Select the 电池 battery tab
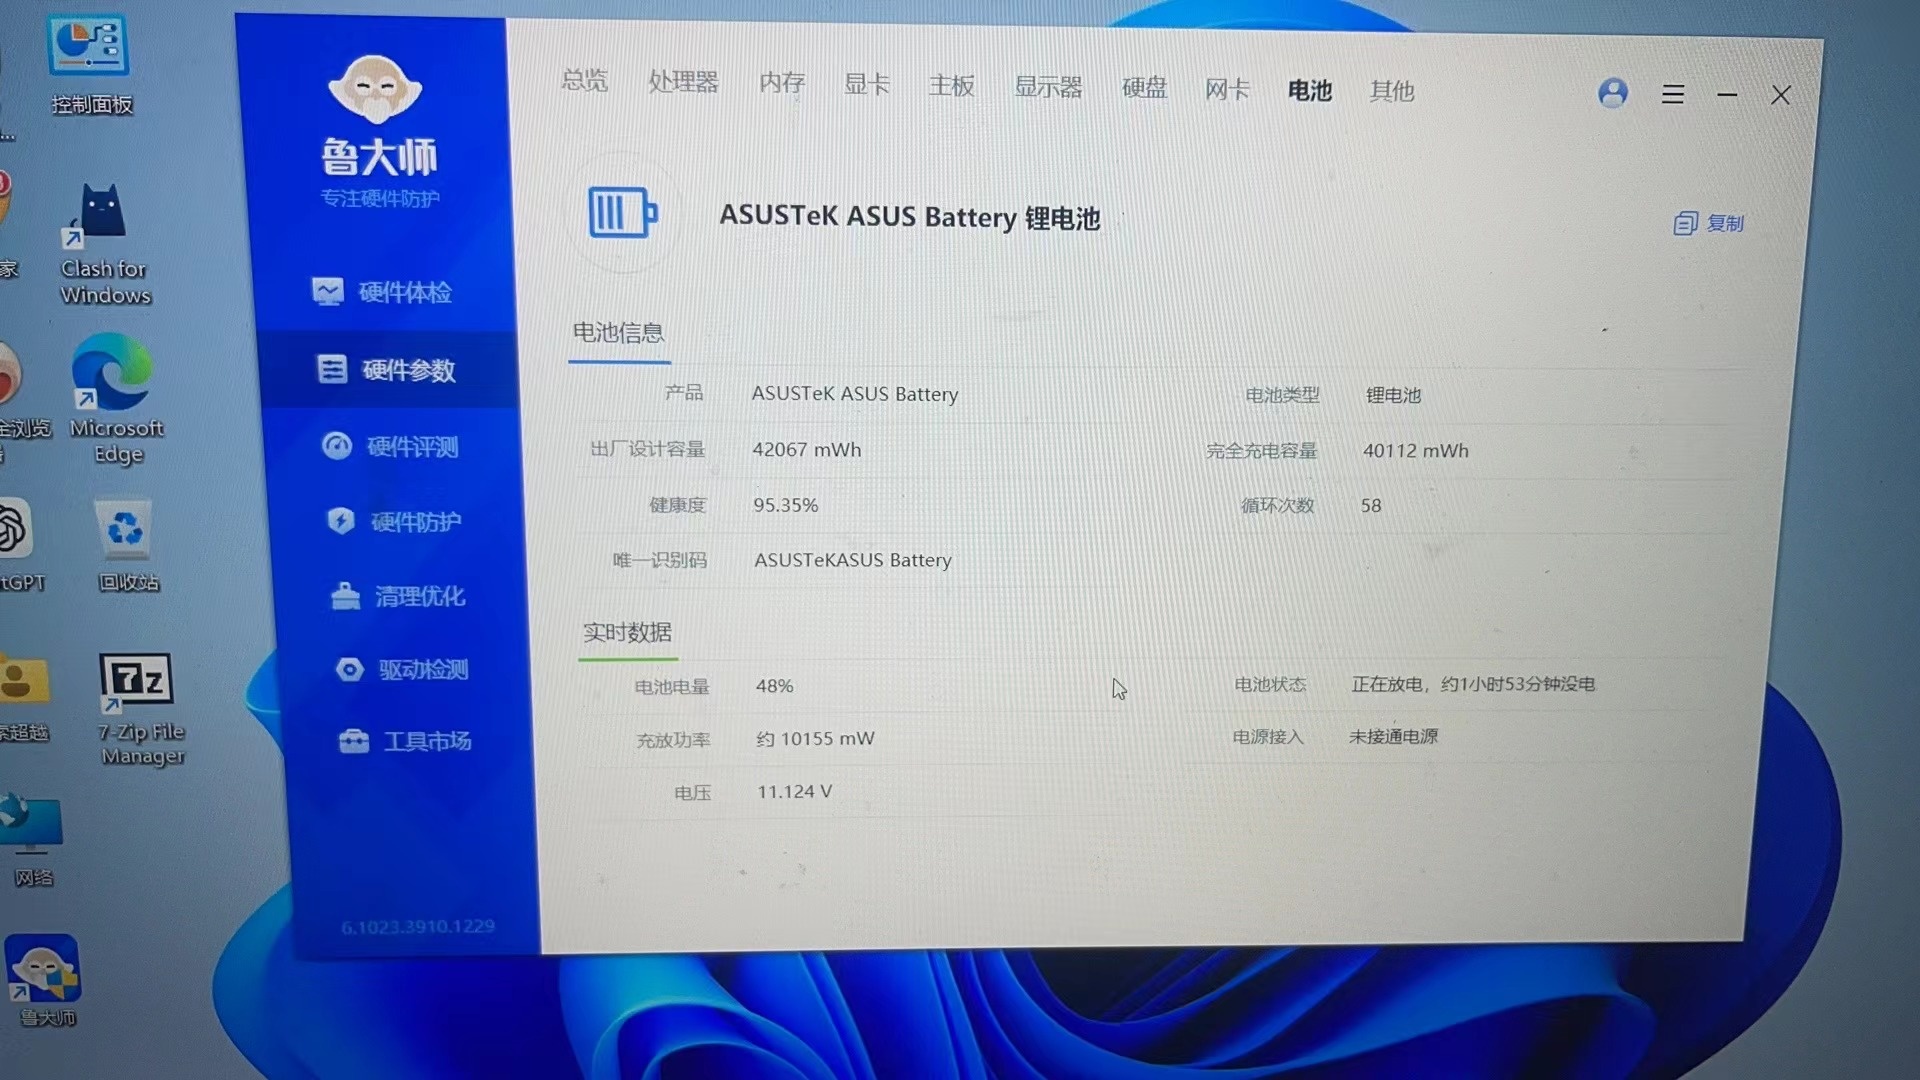The height and width of the screenshot is (1080, 1920). click(1309, 90)
